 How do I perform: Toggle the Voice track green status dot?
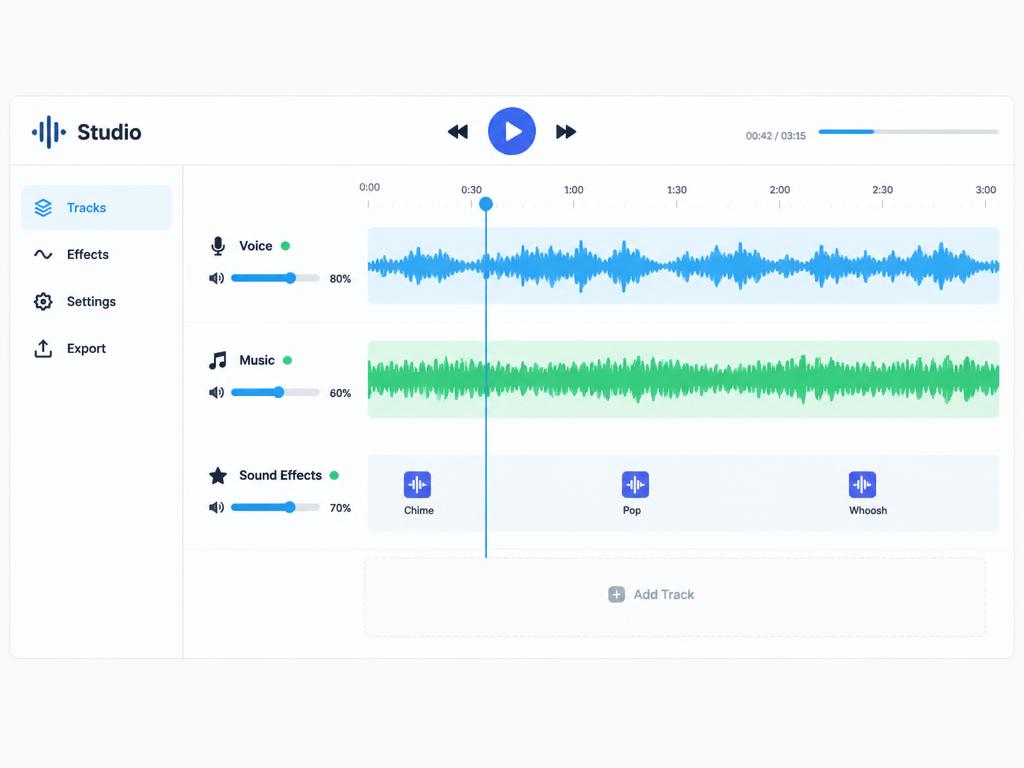[x=285, y=246]
